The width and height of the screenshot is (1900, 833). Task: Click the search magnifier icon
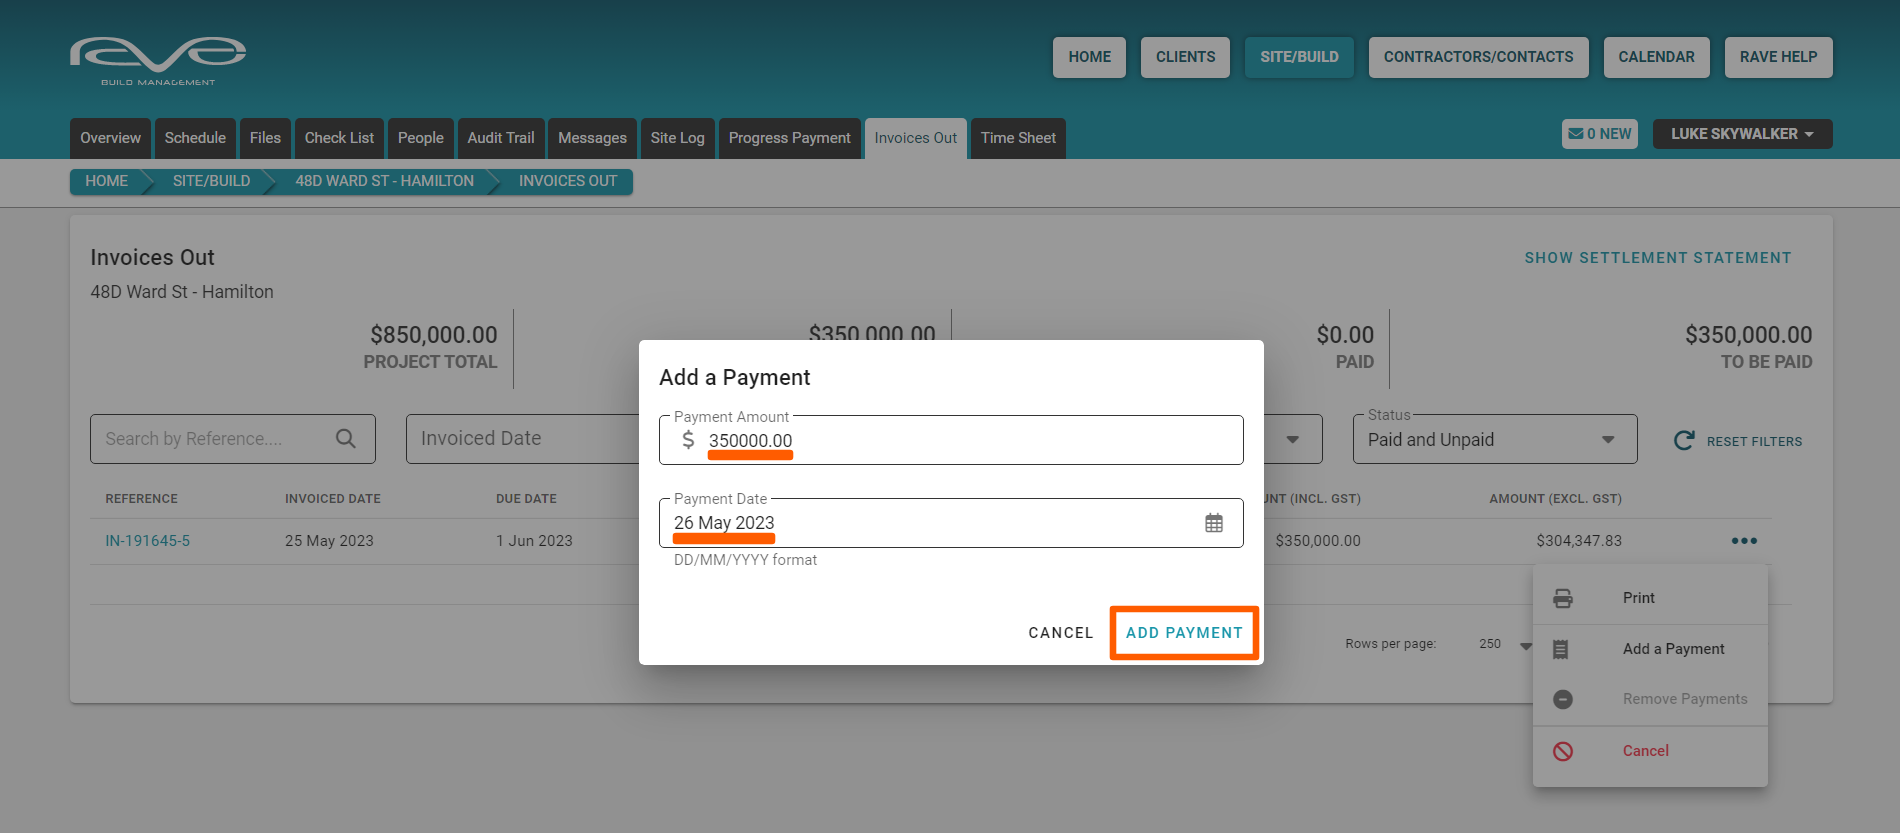coord(345,439)
